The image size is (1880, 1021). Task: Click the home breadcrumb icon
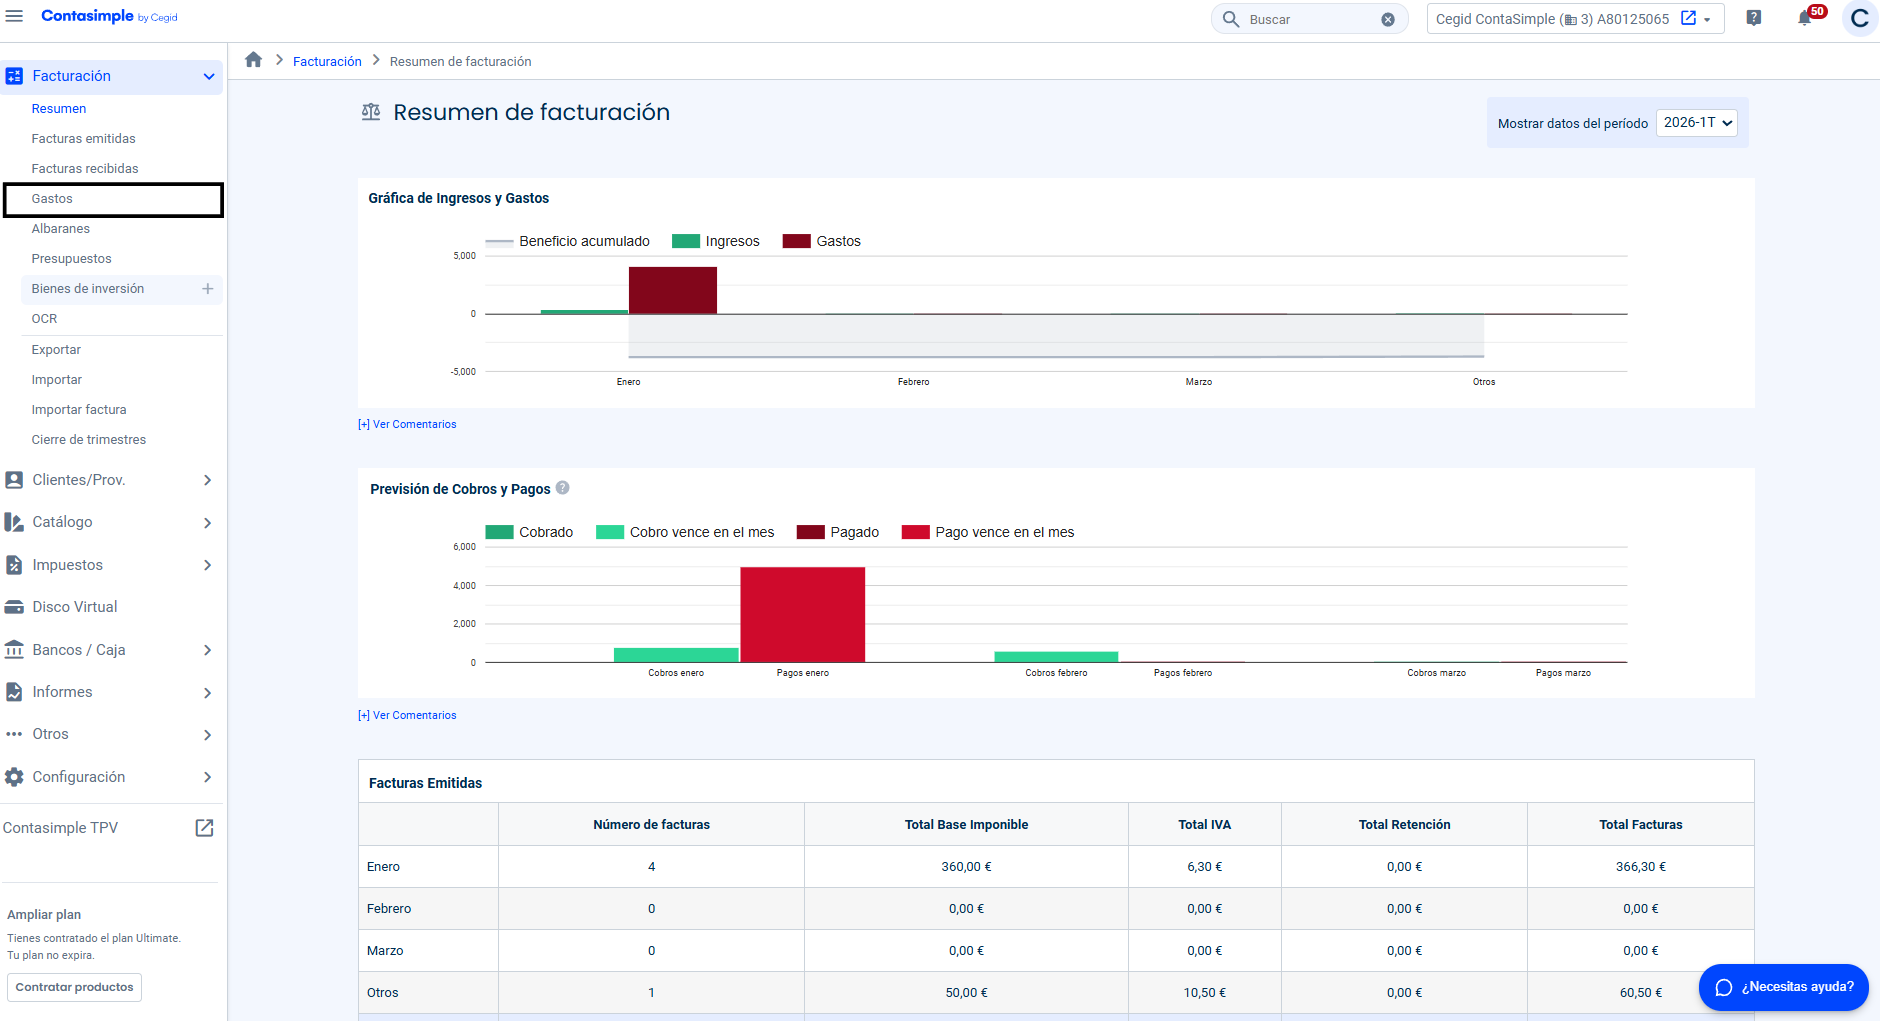pos(254,60)
